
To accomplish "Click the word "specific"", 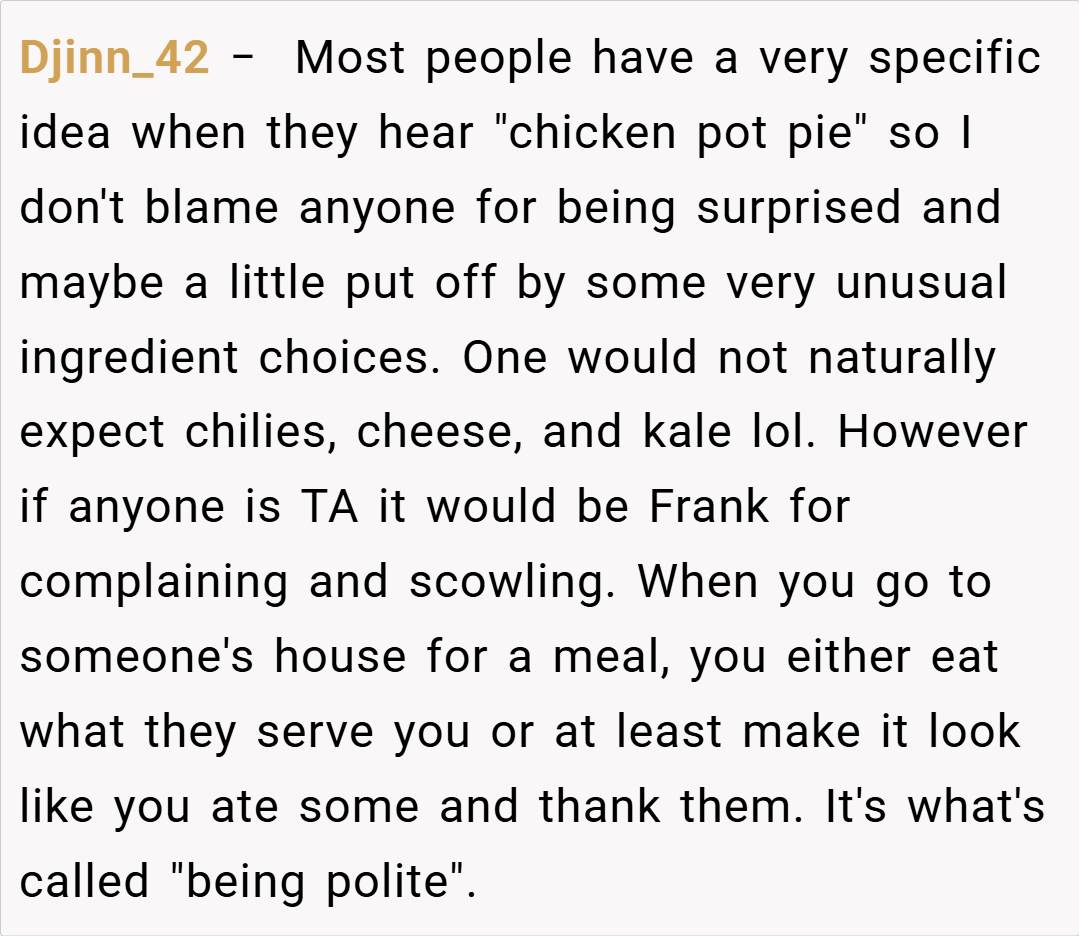I will click(954, 59).
